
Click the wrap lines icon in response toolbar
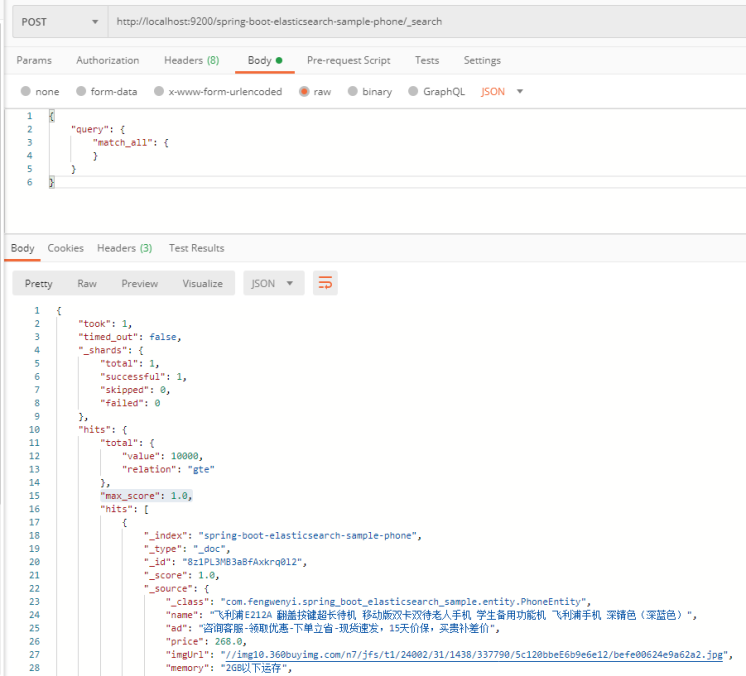click(325, 283)
